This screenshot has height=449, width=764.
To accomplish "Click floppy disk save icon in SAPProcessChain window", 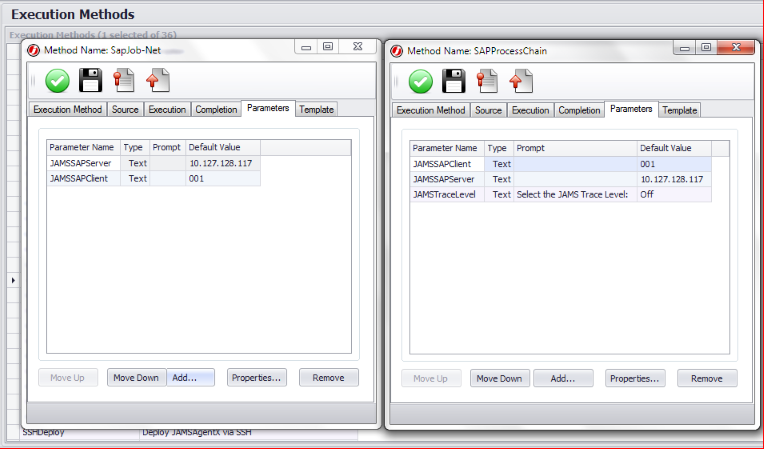I will (454, 81).
